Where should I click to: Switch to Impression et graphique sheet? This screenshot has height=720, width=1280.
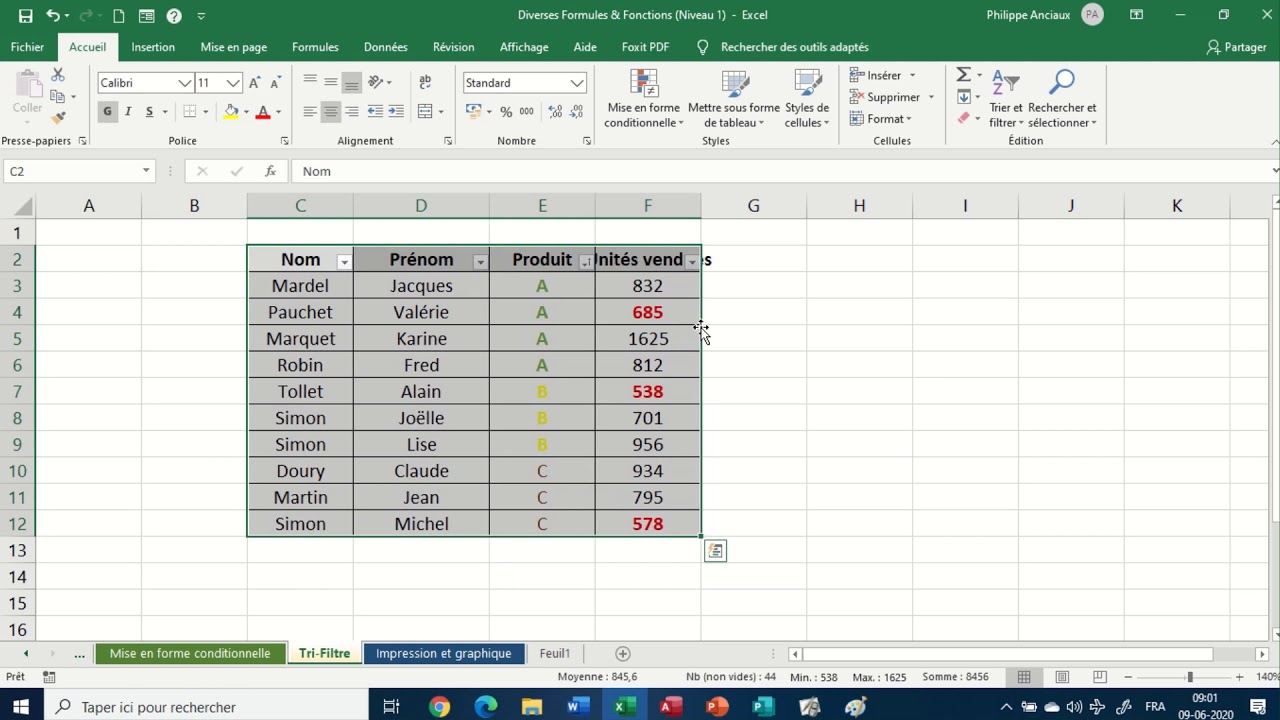tap(443, 653)
